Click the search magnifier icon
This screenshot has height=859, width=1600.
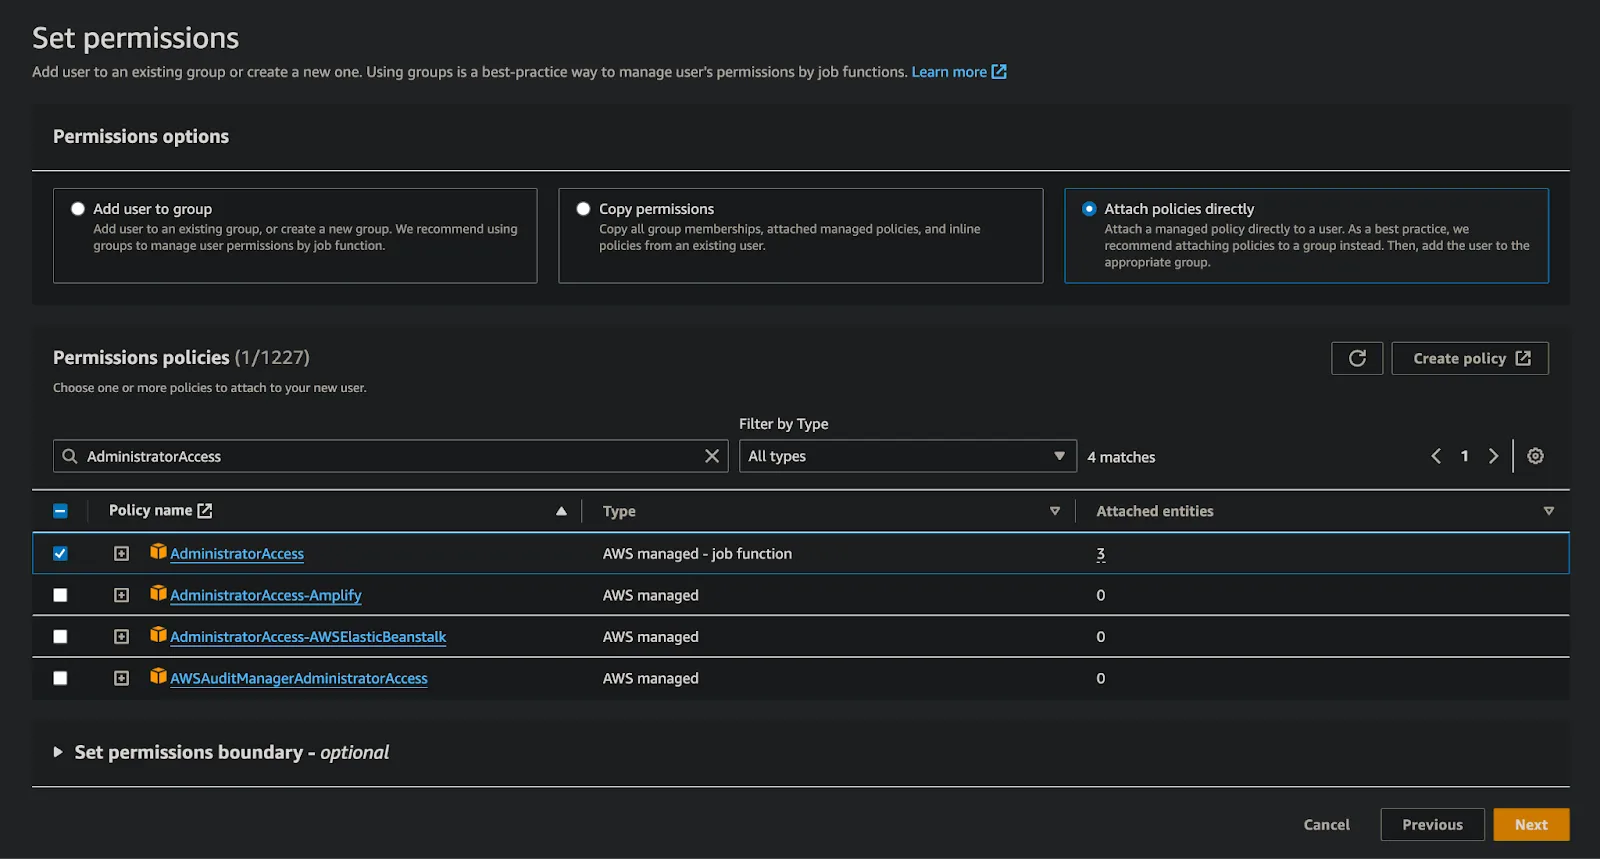coord(70,456)
